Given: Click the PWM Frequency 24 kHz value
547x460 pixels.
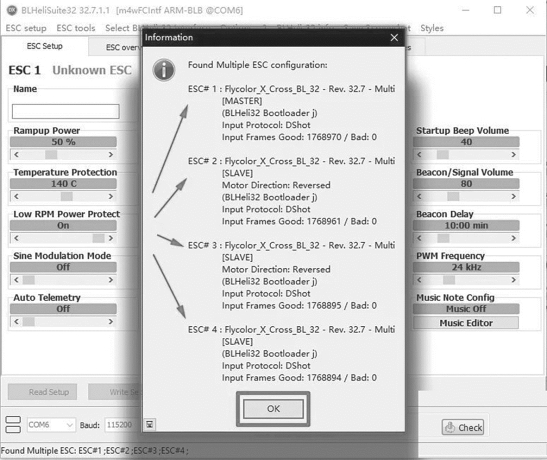Looking at the screenshot, I should coord(466,267).
